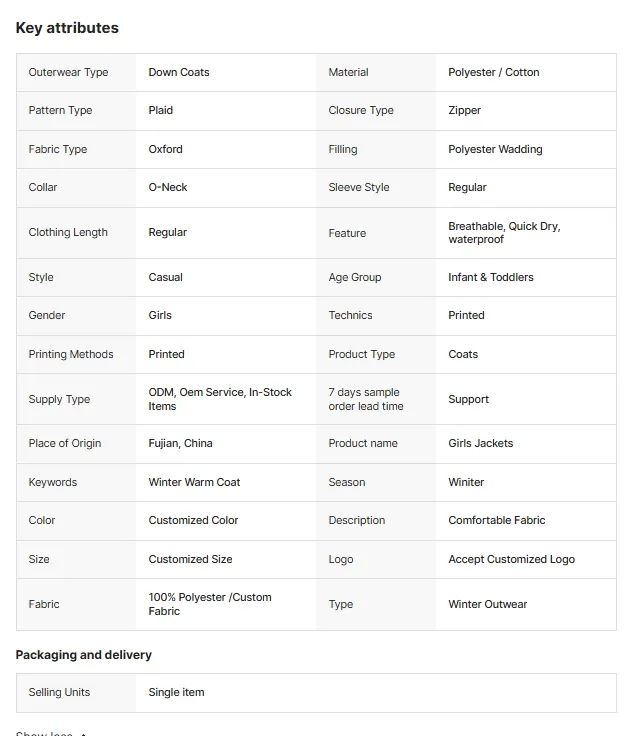Select the O-Neck collar value

[x=168, y=187]
